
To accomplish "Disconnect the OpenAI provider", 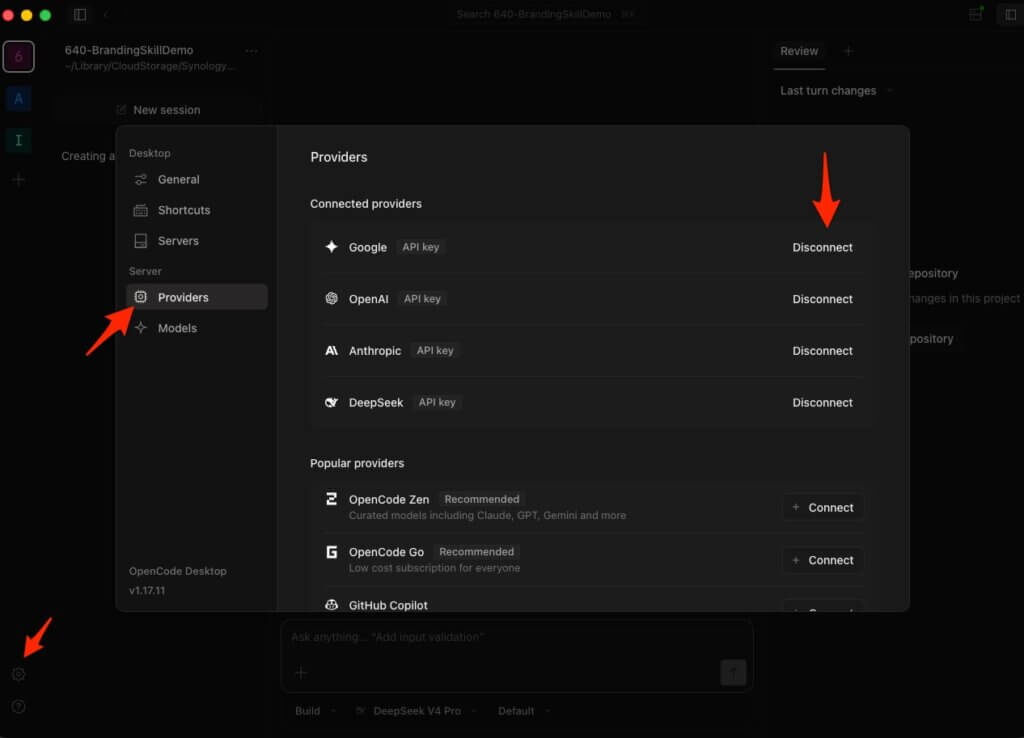I will [x=822, y=299].
